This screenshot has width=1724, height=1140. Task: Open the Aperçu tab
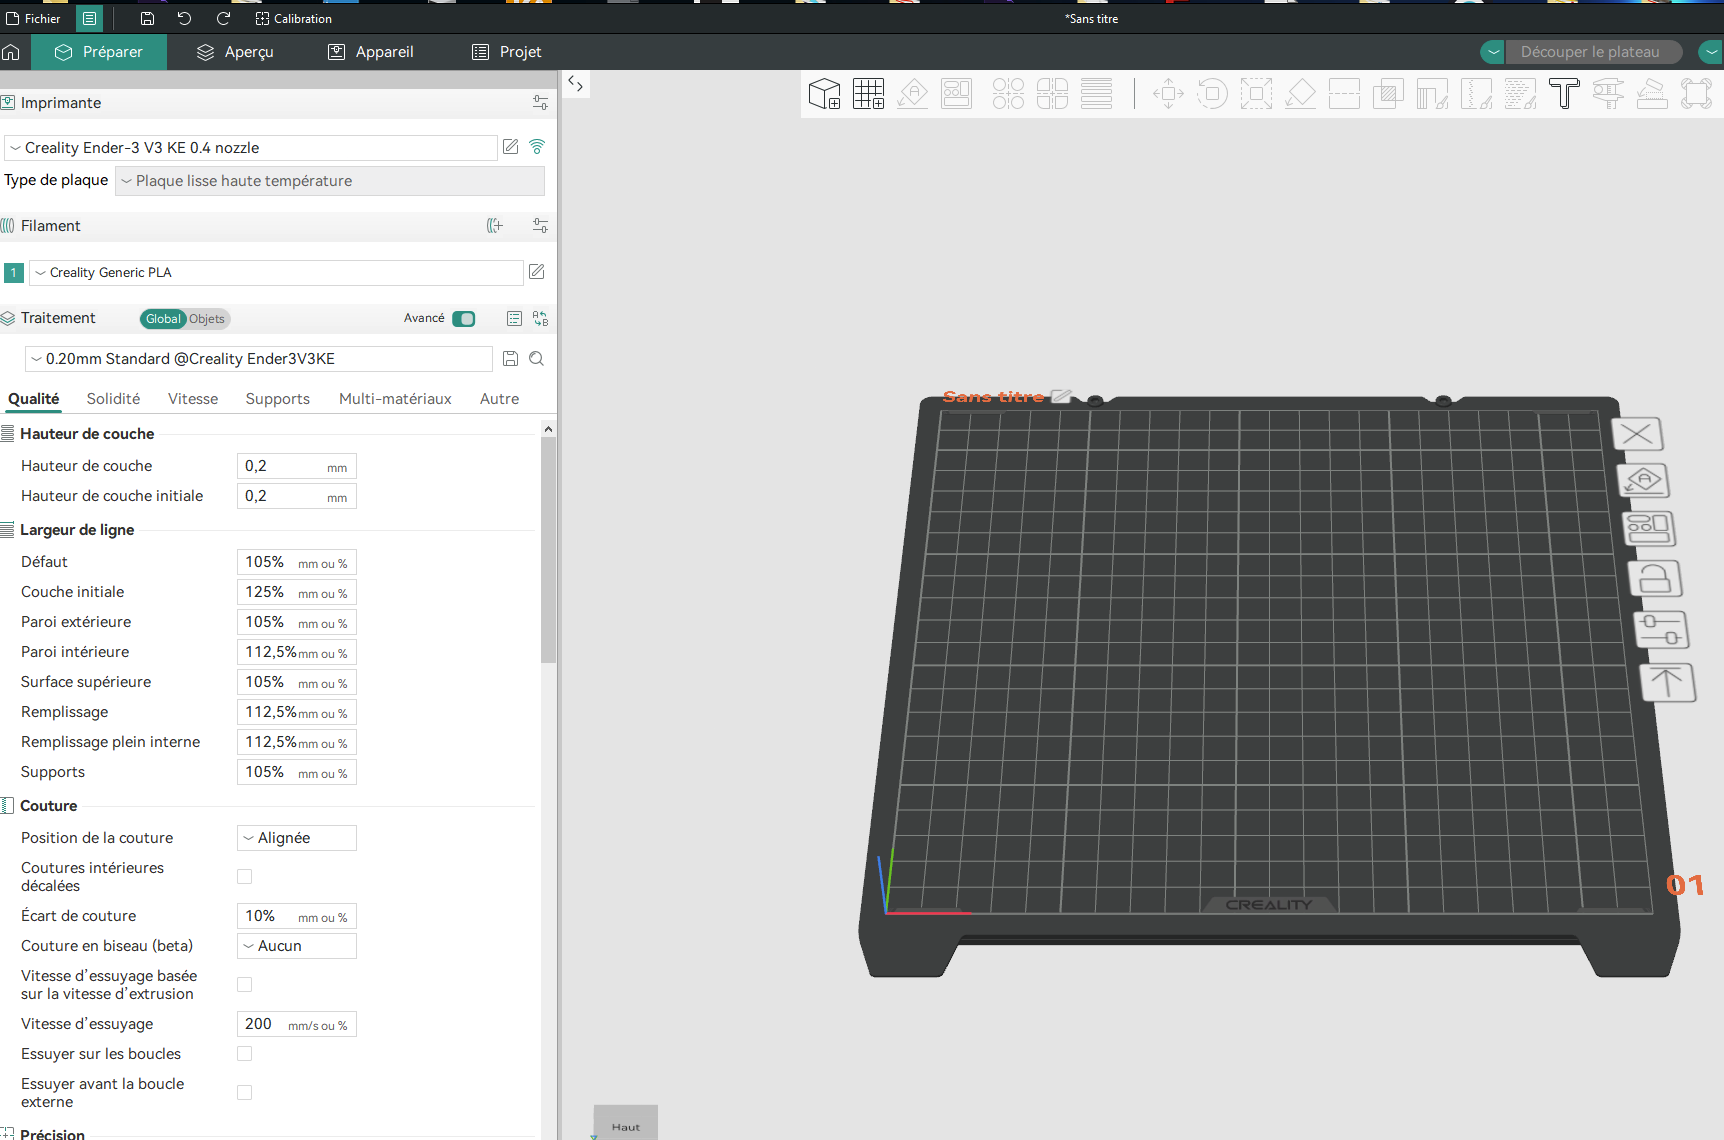235,52
